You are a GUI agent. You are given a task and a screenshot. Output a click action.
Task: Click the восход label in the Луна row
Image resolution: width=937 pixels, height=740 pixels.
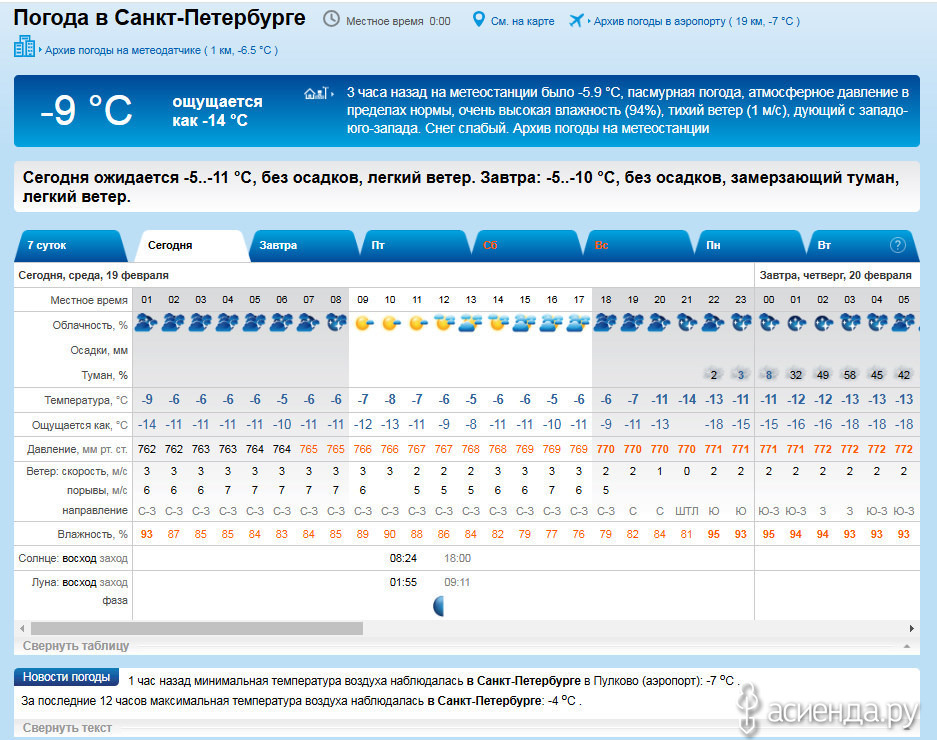point(79,582)
